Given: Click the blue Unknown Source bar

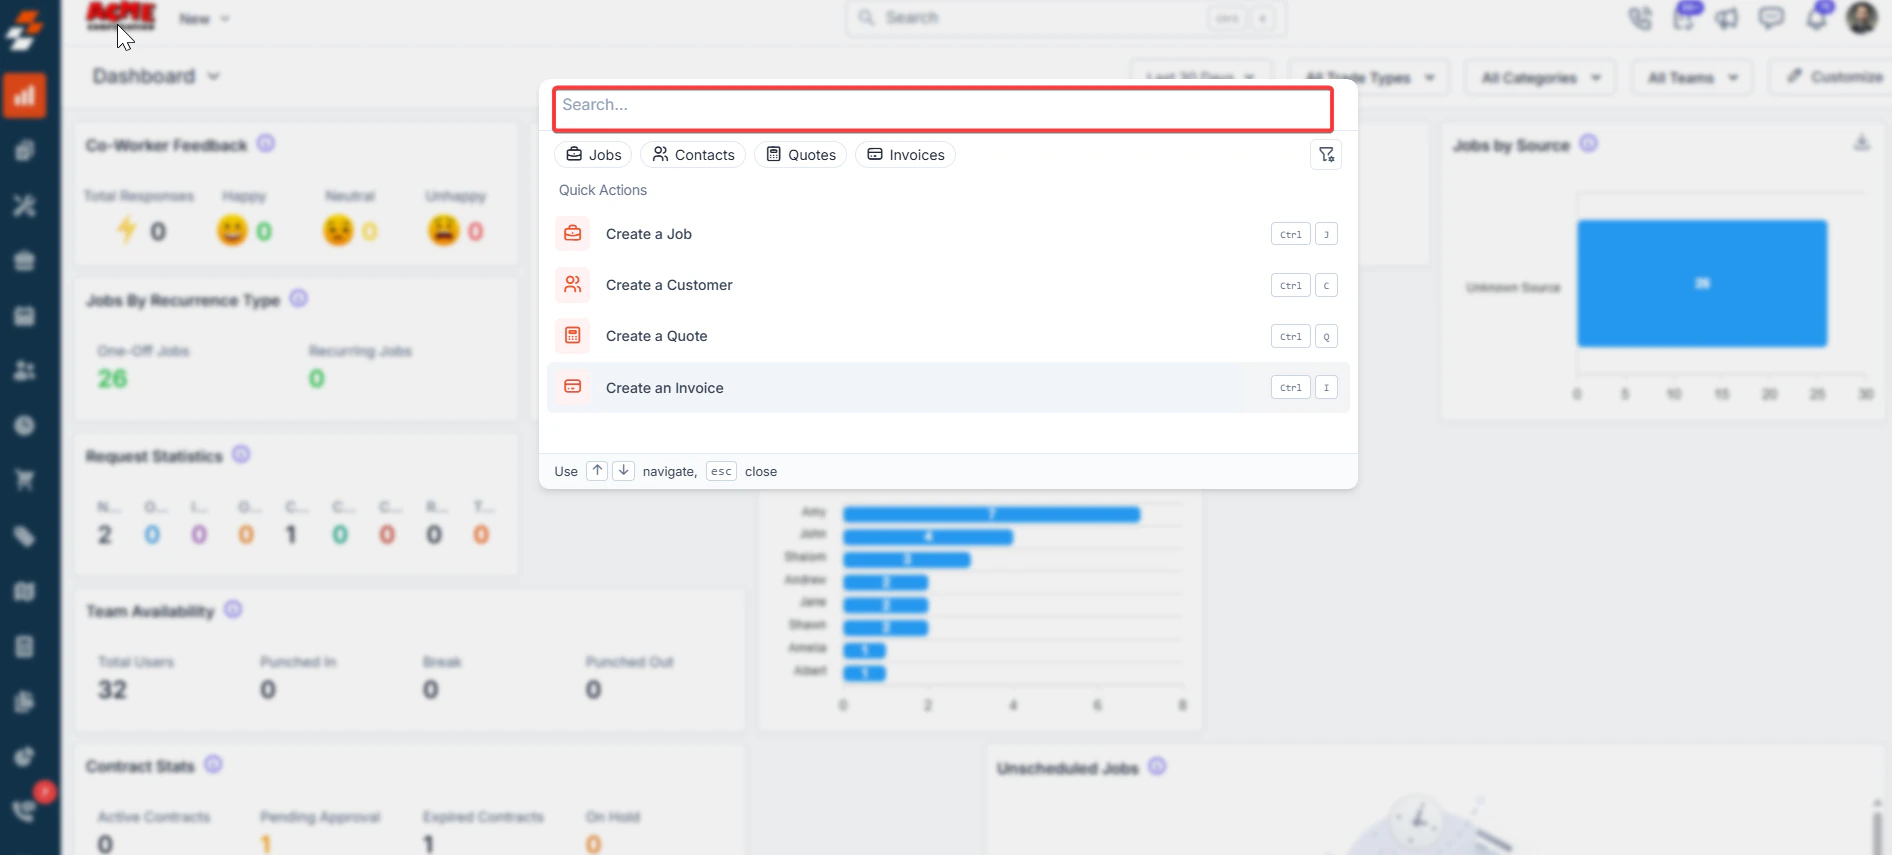Looking at the screenshot, I should point(1702,284).
